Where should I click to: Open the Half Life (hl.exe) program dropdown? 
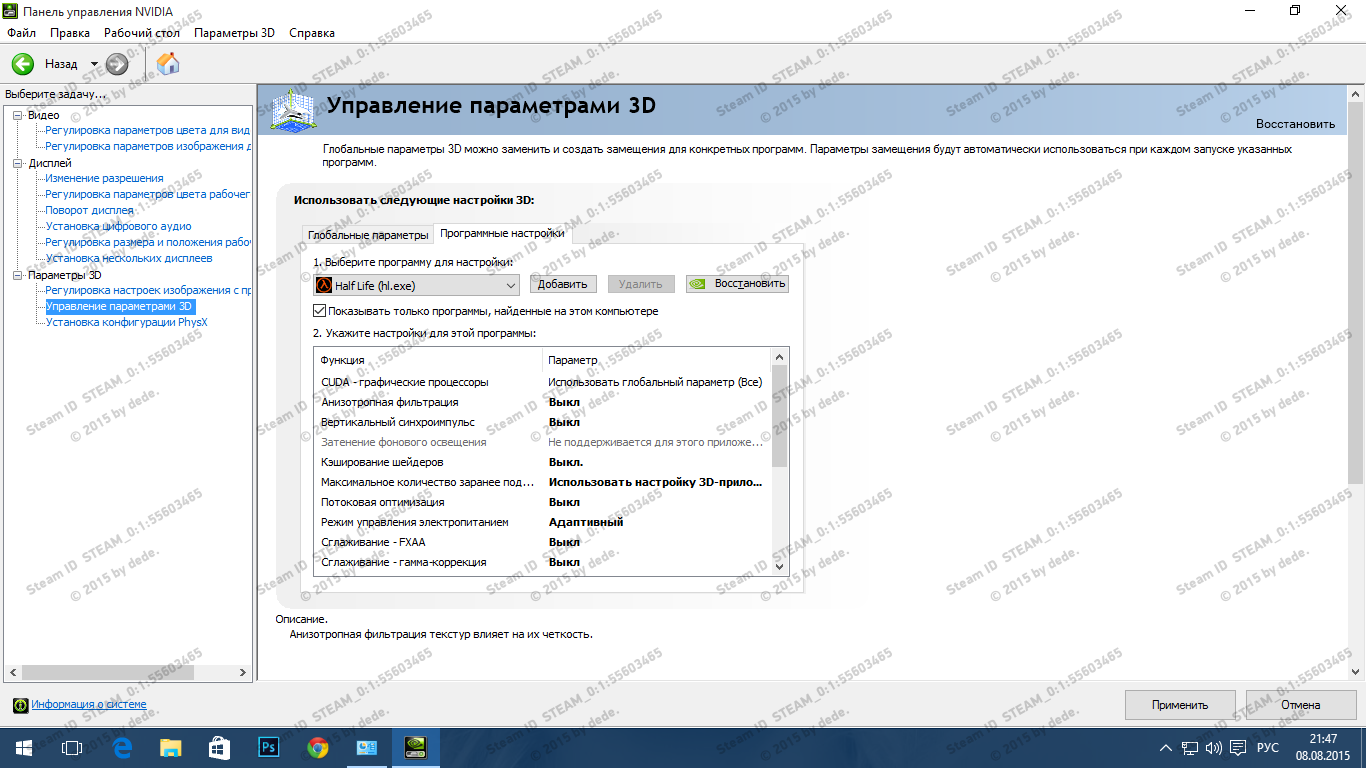[x=416, y=285]
